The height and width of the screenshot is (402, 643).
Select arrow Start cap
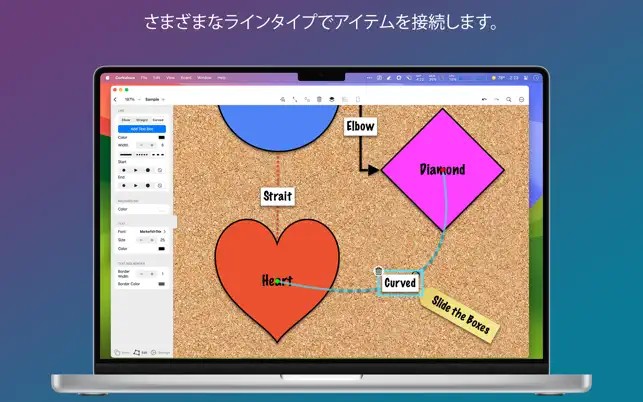136,170
